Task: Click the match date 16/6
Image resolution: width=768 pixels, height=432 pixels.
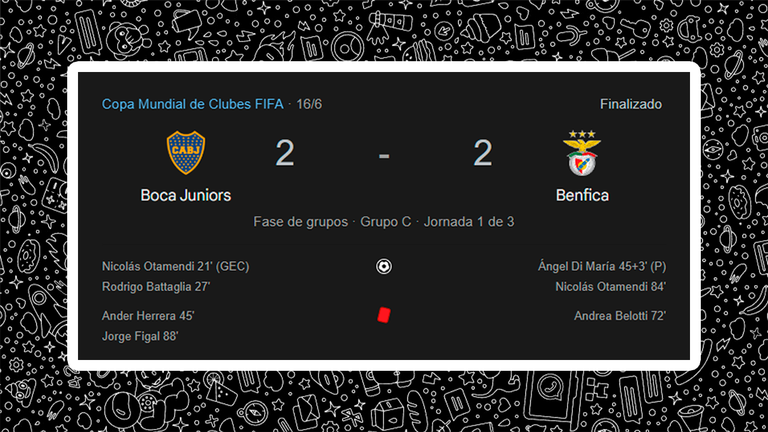Action: [x=309, y=104]
